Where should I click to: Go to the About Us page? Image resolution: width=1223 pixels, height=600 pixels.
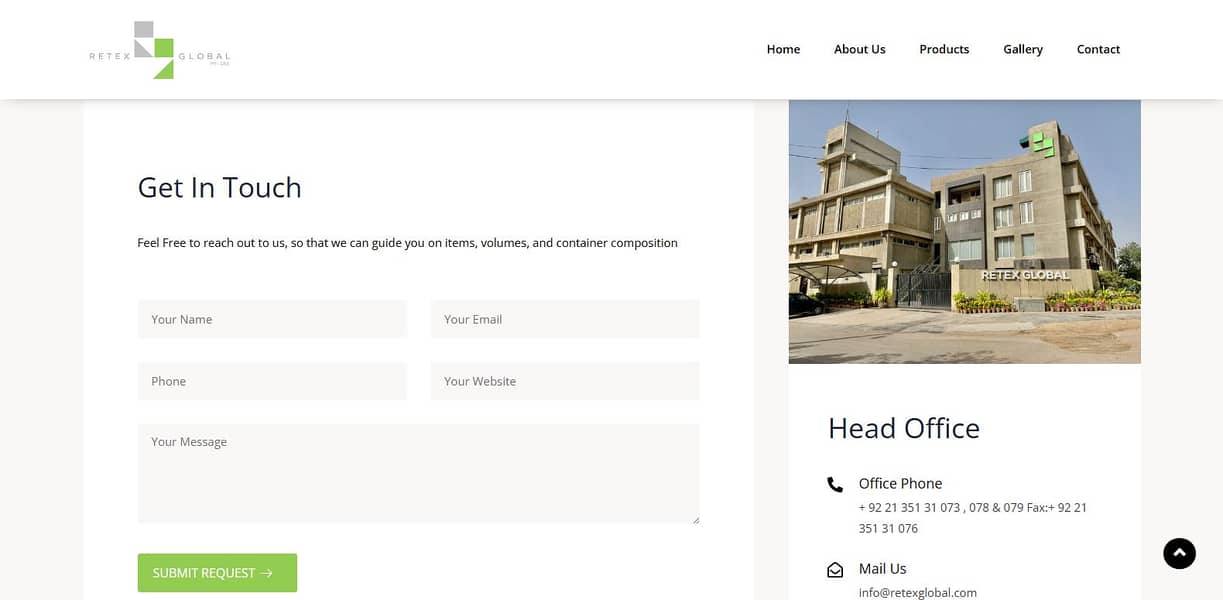coord(859,49)
